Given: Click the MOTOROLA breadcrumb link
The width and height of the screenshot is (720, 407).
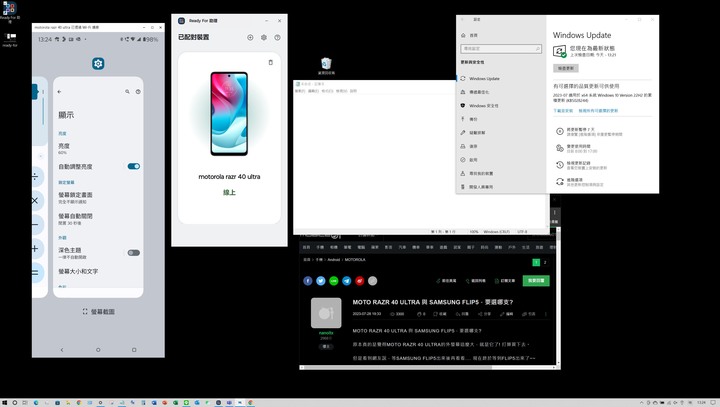Looking at the screenshot, I should 355,260.
